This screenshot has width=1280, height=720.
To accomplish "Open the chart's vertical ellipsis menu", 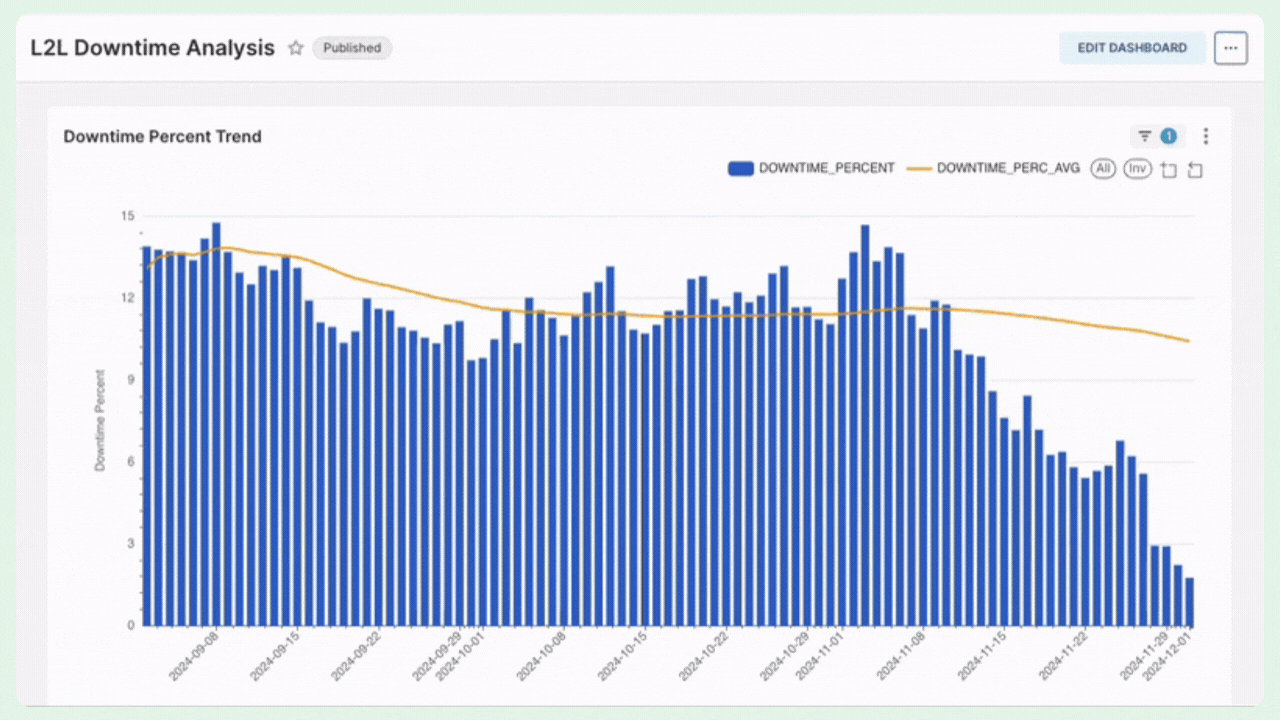I will coord(1206,136).
